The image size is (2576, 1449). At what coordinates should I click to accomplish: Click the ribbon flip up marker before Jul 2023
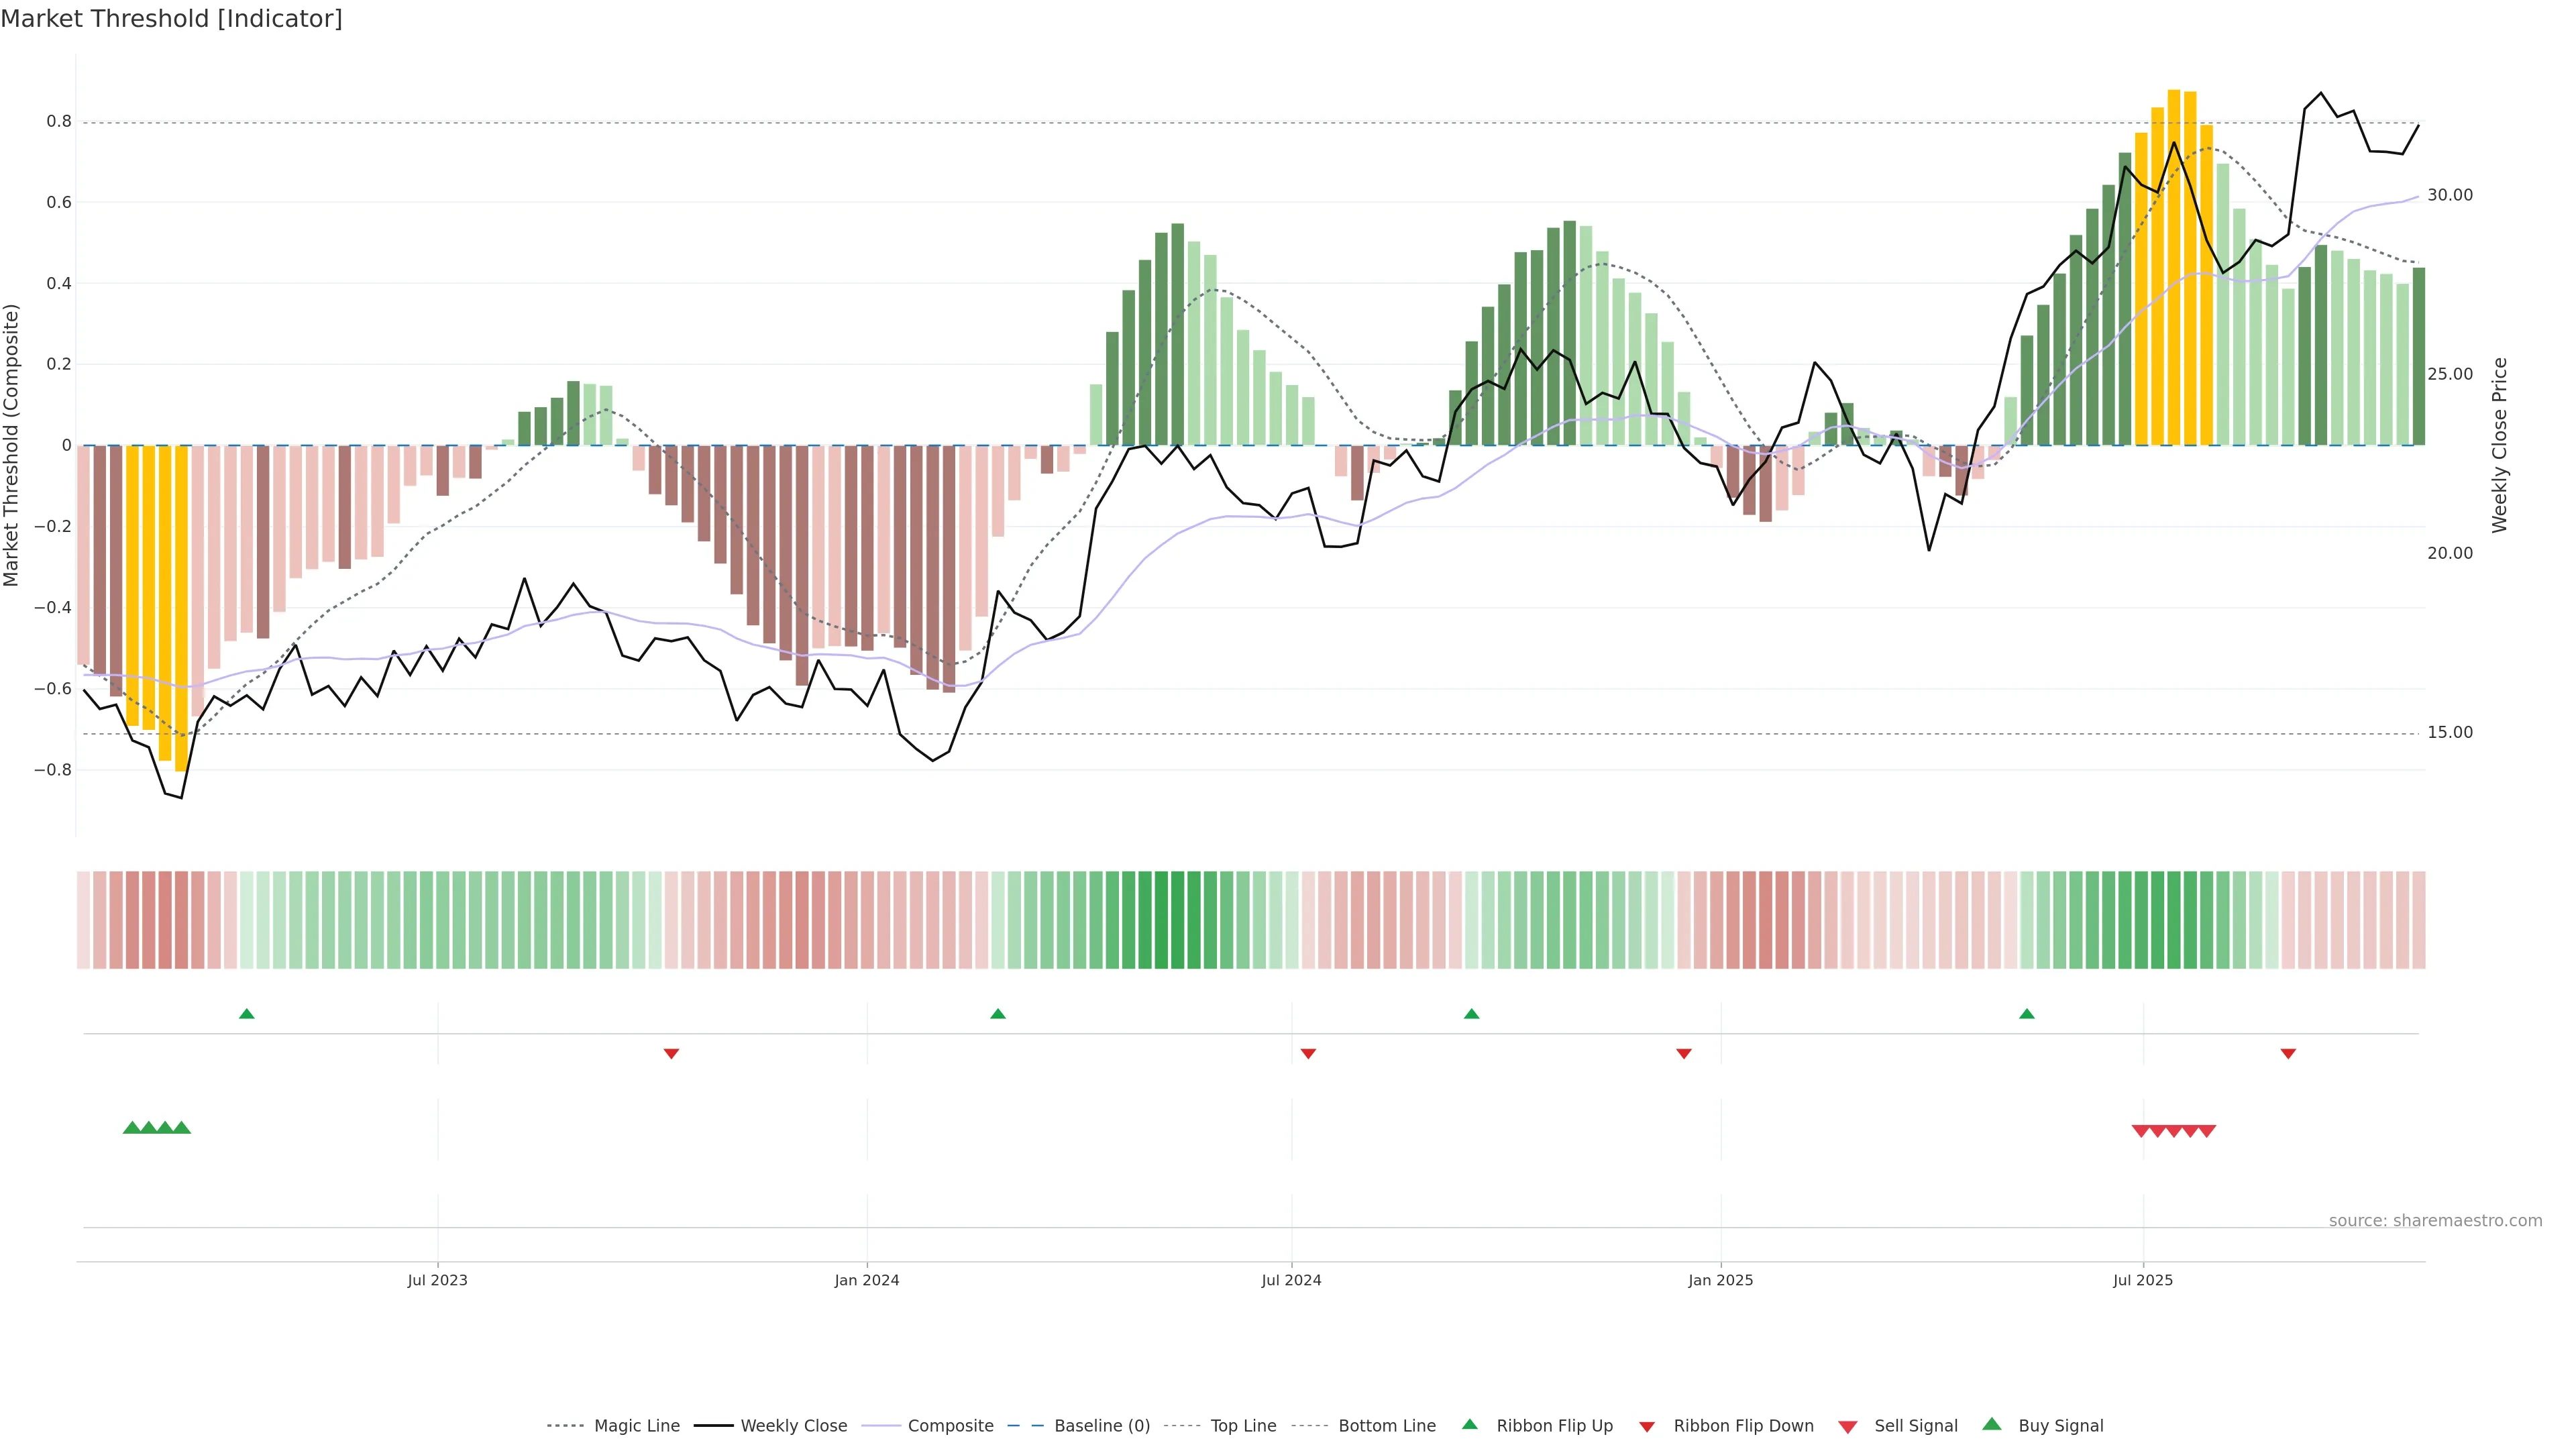click(247, 1014)
